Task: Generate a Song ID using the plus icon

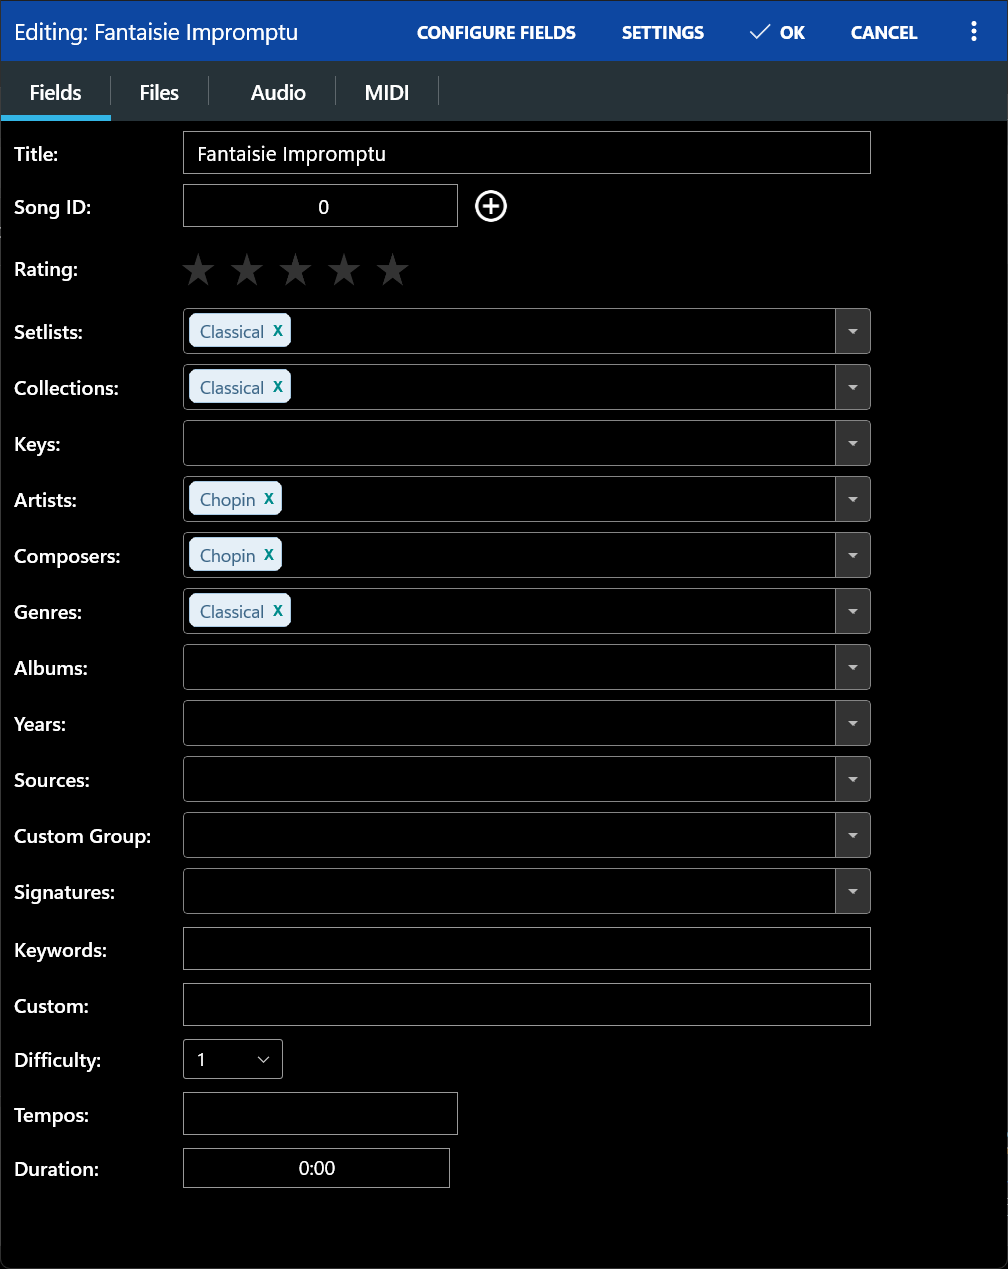Action: (x=490, y=206)
